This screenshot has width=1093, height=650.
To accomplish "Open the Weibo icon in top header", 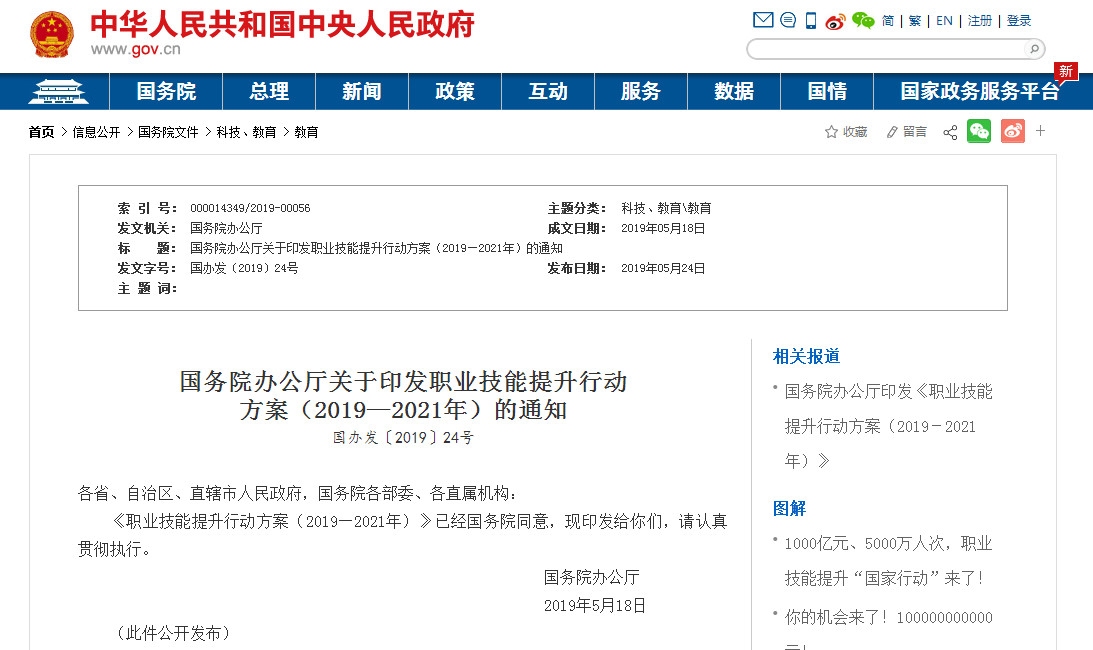I will click(835, 22).
